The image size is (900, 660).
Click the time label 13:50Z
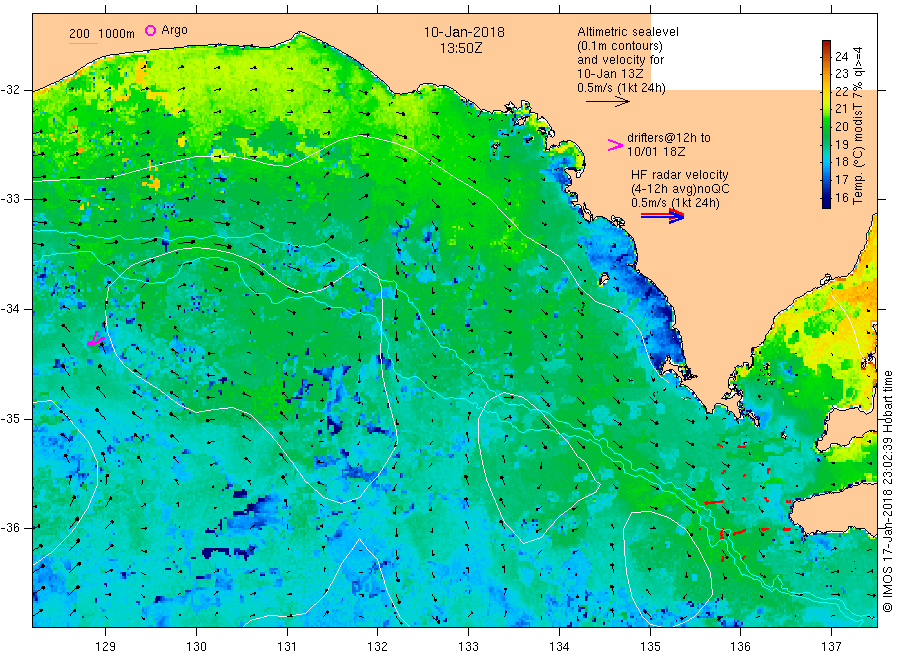coord(461,48)
